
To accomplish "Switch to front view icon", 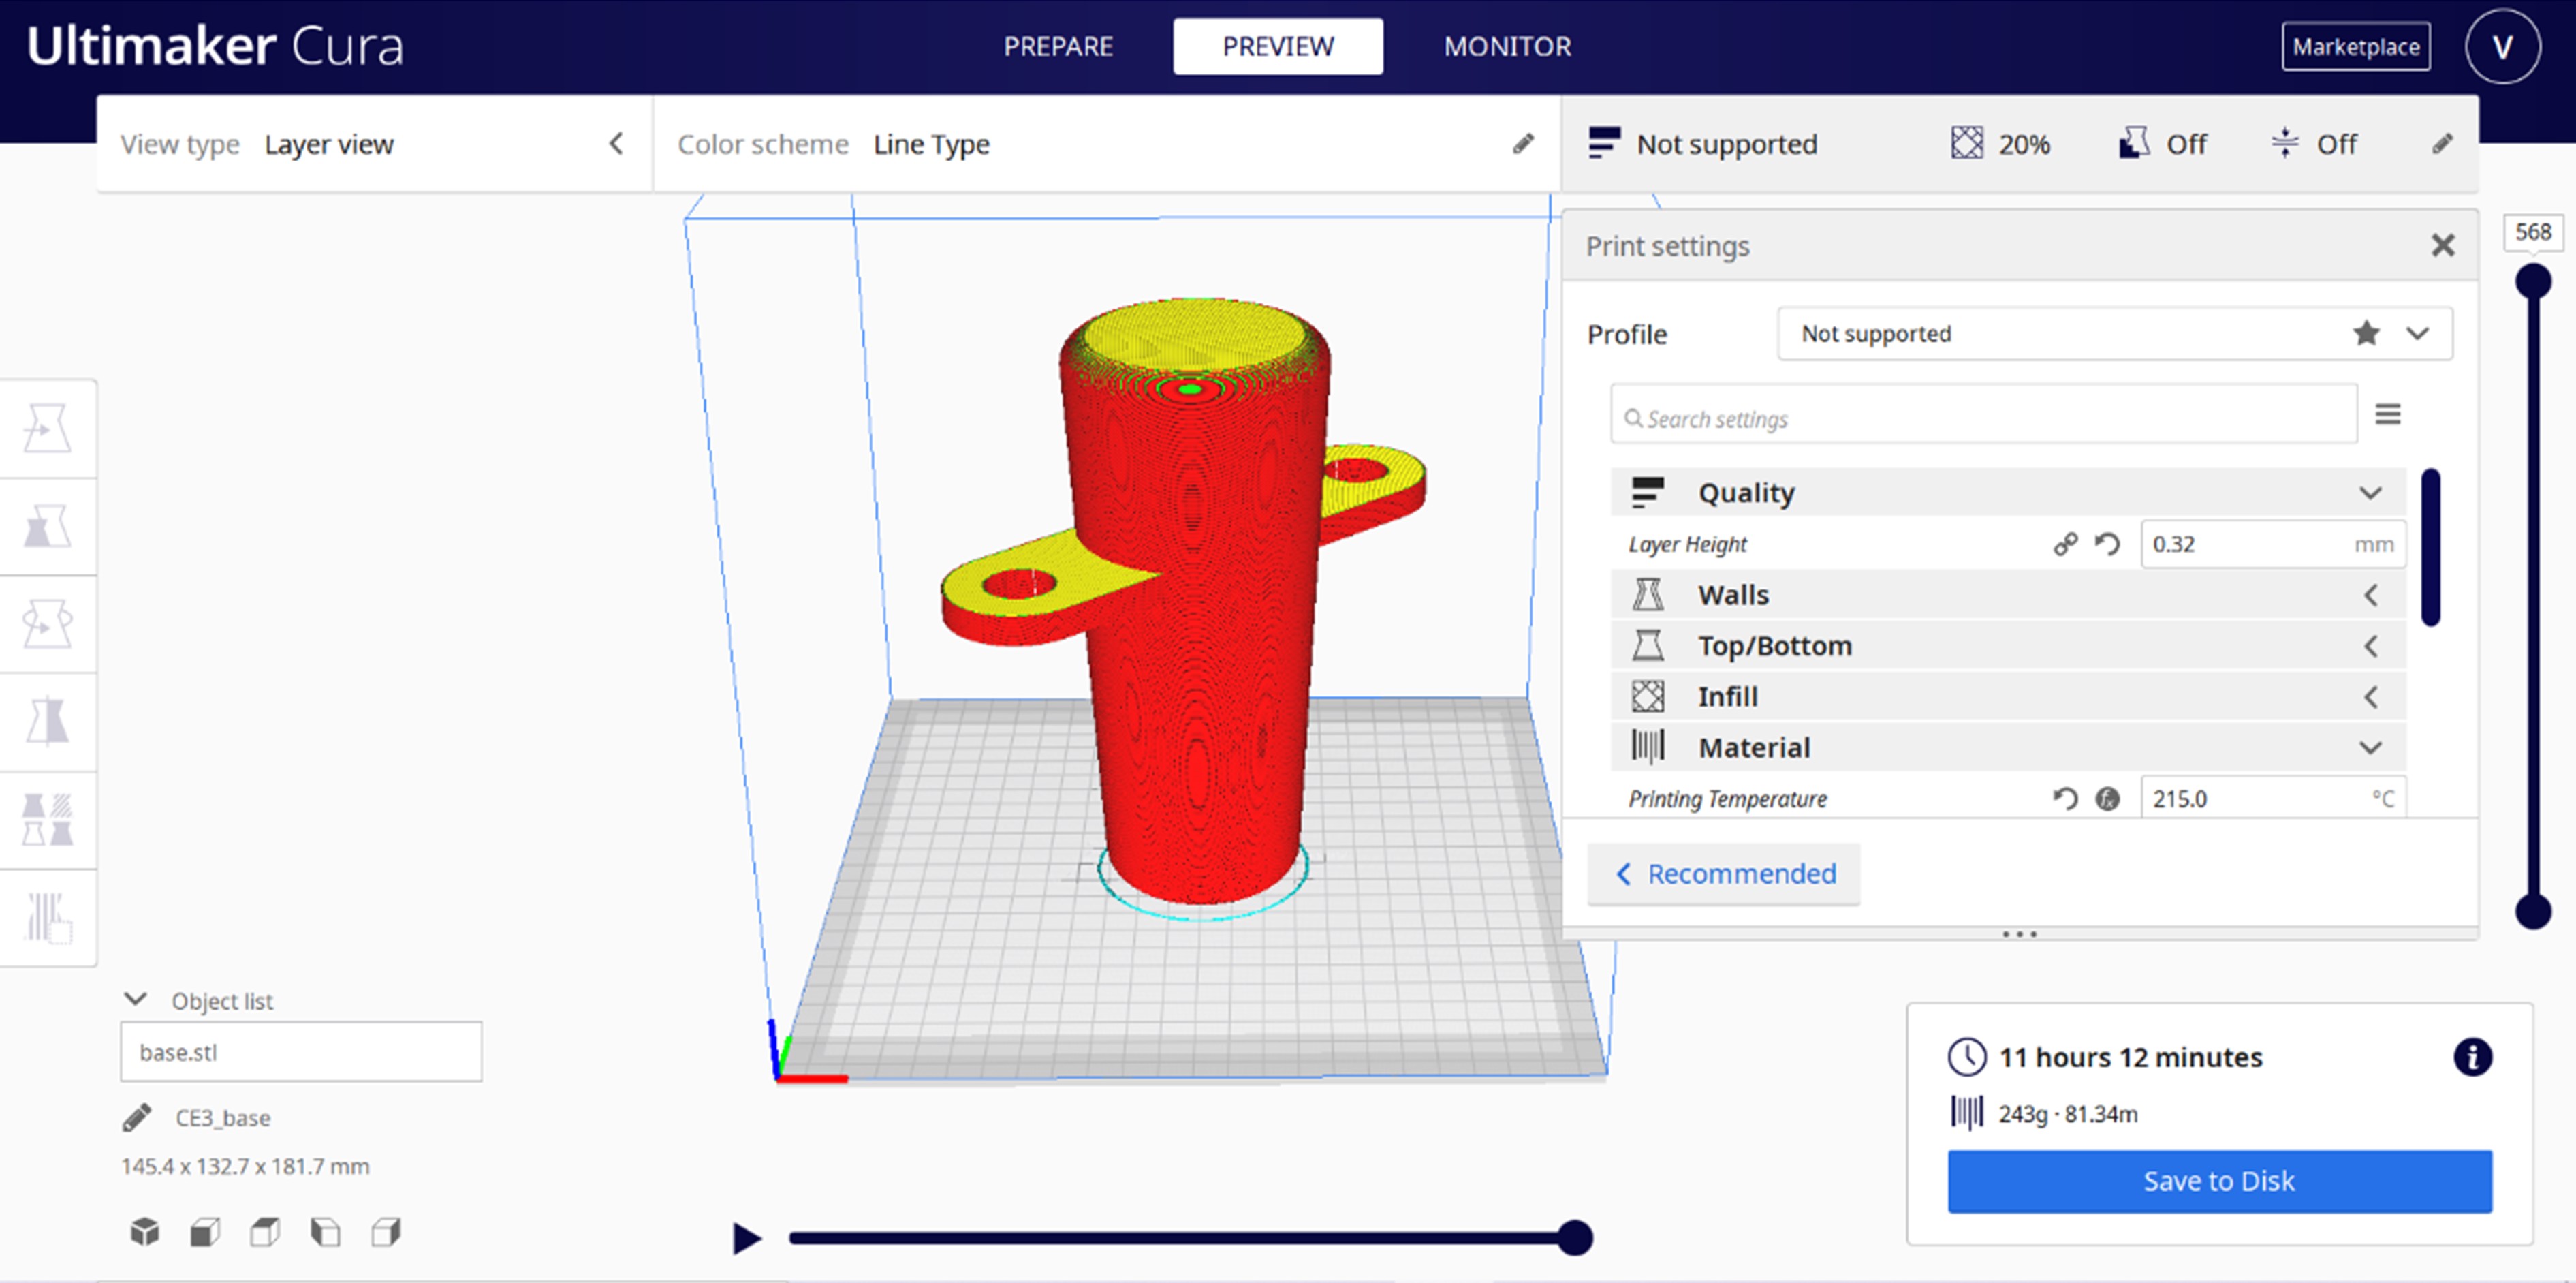I will [205, 1232].
